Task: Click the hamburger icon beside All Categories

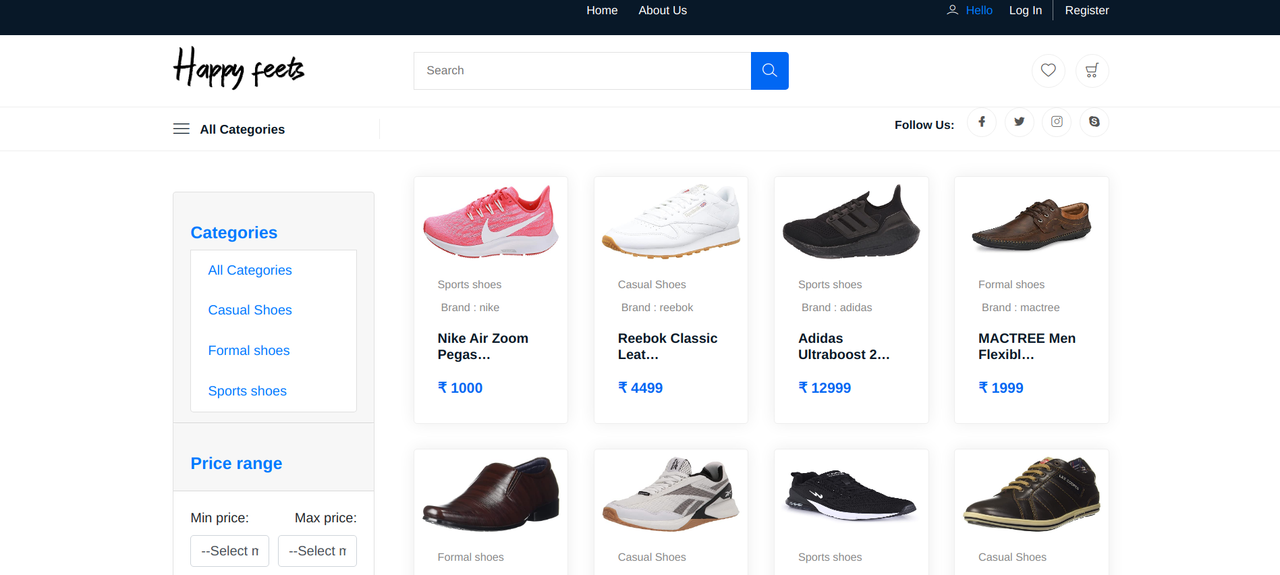Action: pyautogui.click(x=181, y=129)
